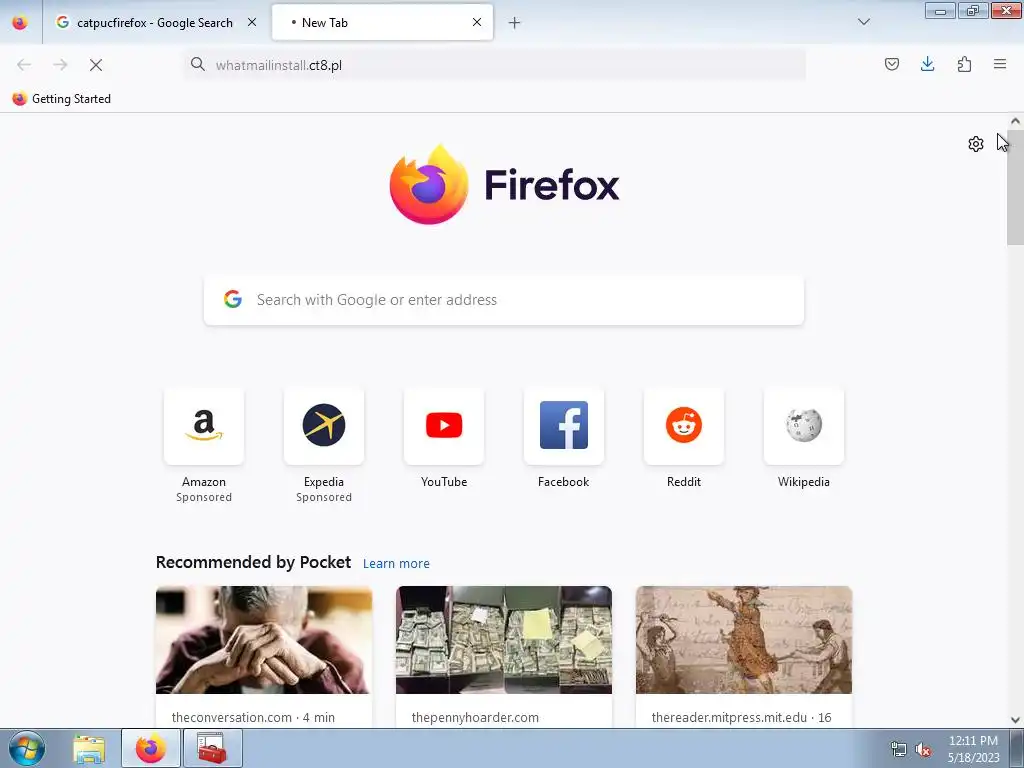Expand the list all tabs chevron

point(863,22)
